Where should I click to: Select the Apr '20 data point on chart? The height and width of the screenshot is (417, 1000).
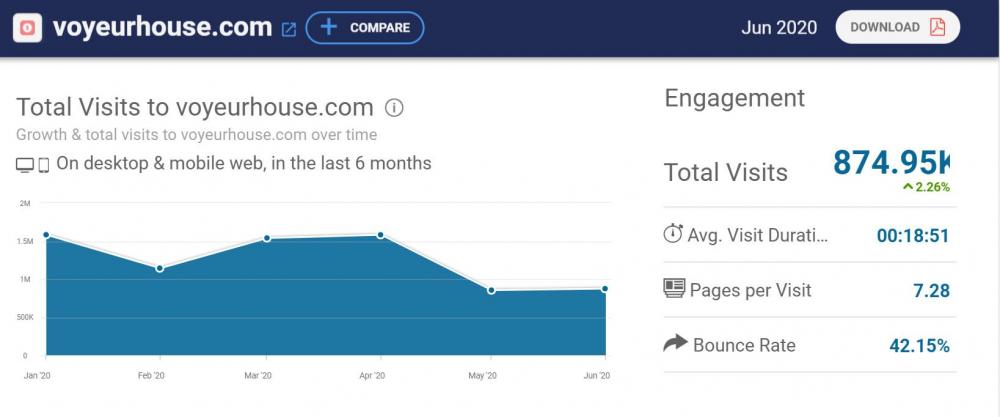[x=380, y=235]
